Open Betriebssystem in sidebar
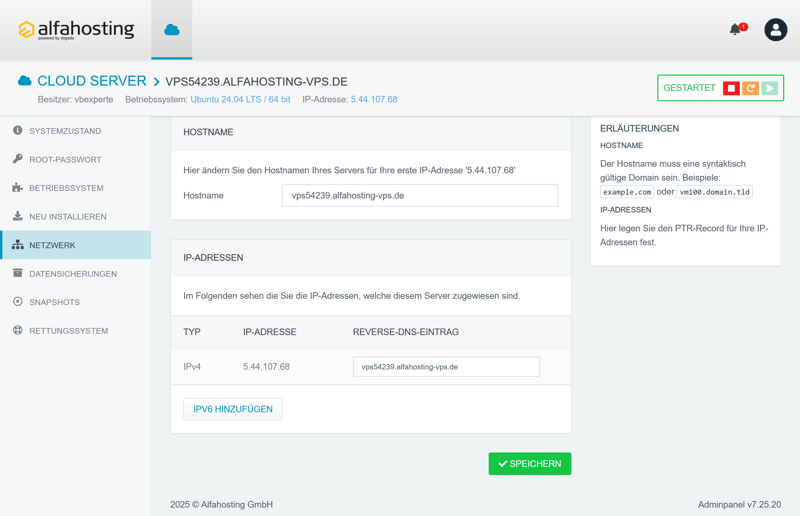The width and height of the screenshot is (800, 516). 76,188
